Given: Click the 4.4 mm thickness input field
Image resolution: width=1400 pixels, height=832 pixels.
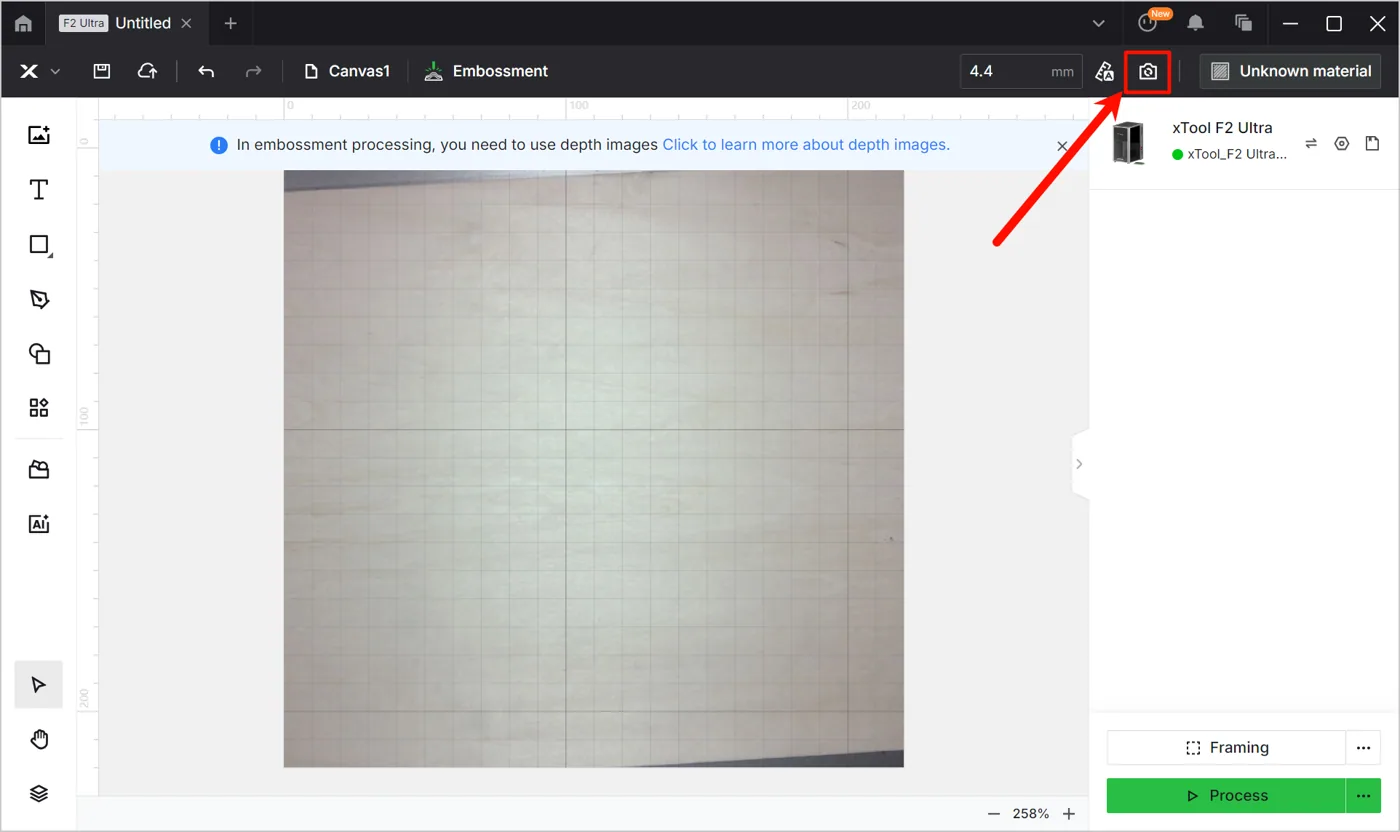Looking at the screenshot, I should click(1021, 71).
